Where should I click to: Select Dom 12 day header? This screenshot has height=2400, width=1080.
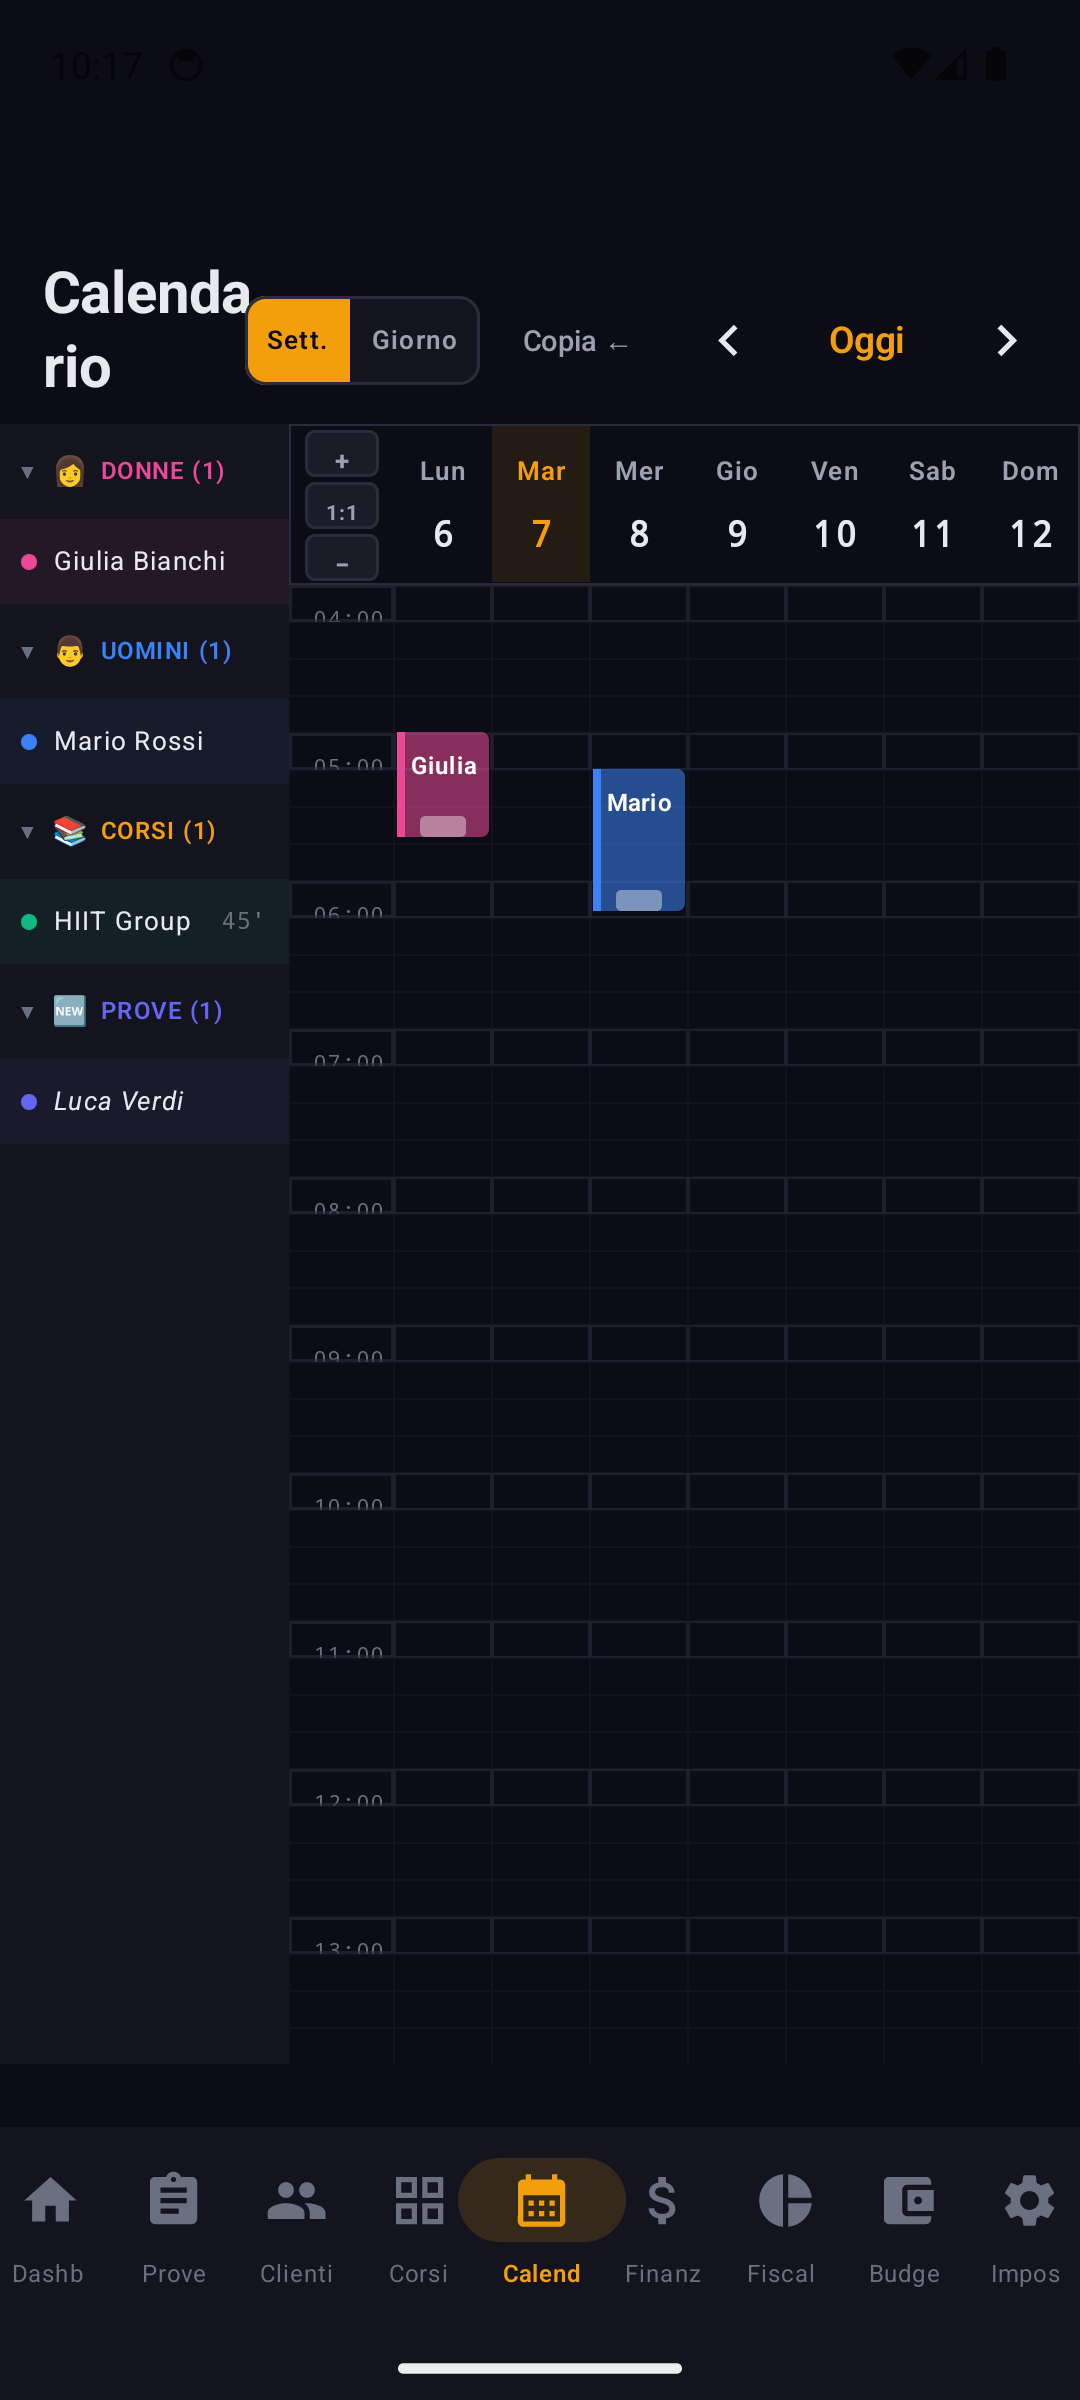1031,504
